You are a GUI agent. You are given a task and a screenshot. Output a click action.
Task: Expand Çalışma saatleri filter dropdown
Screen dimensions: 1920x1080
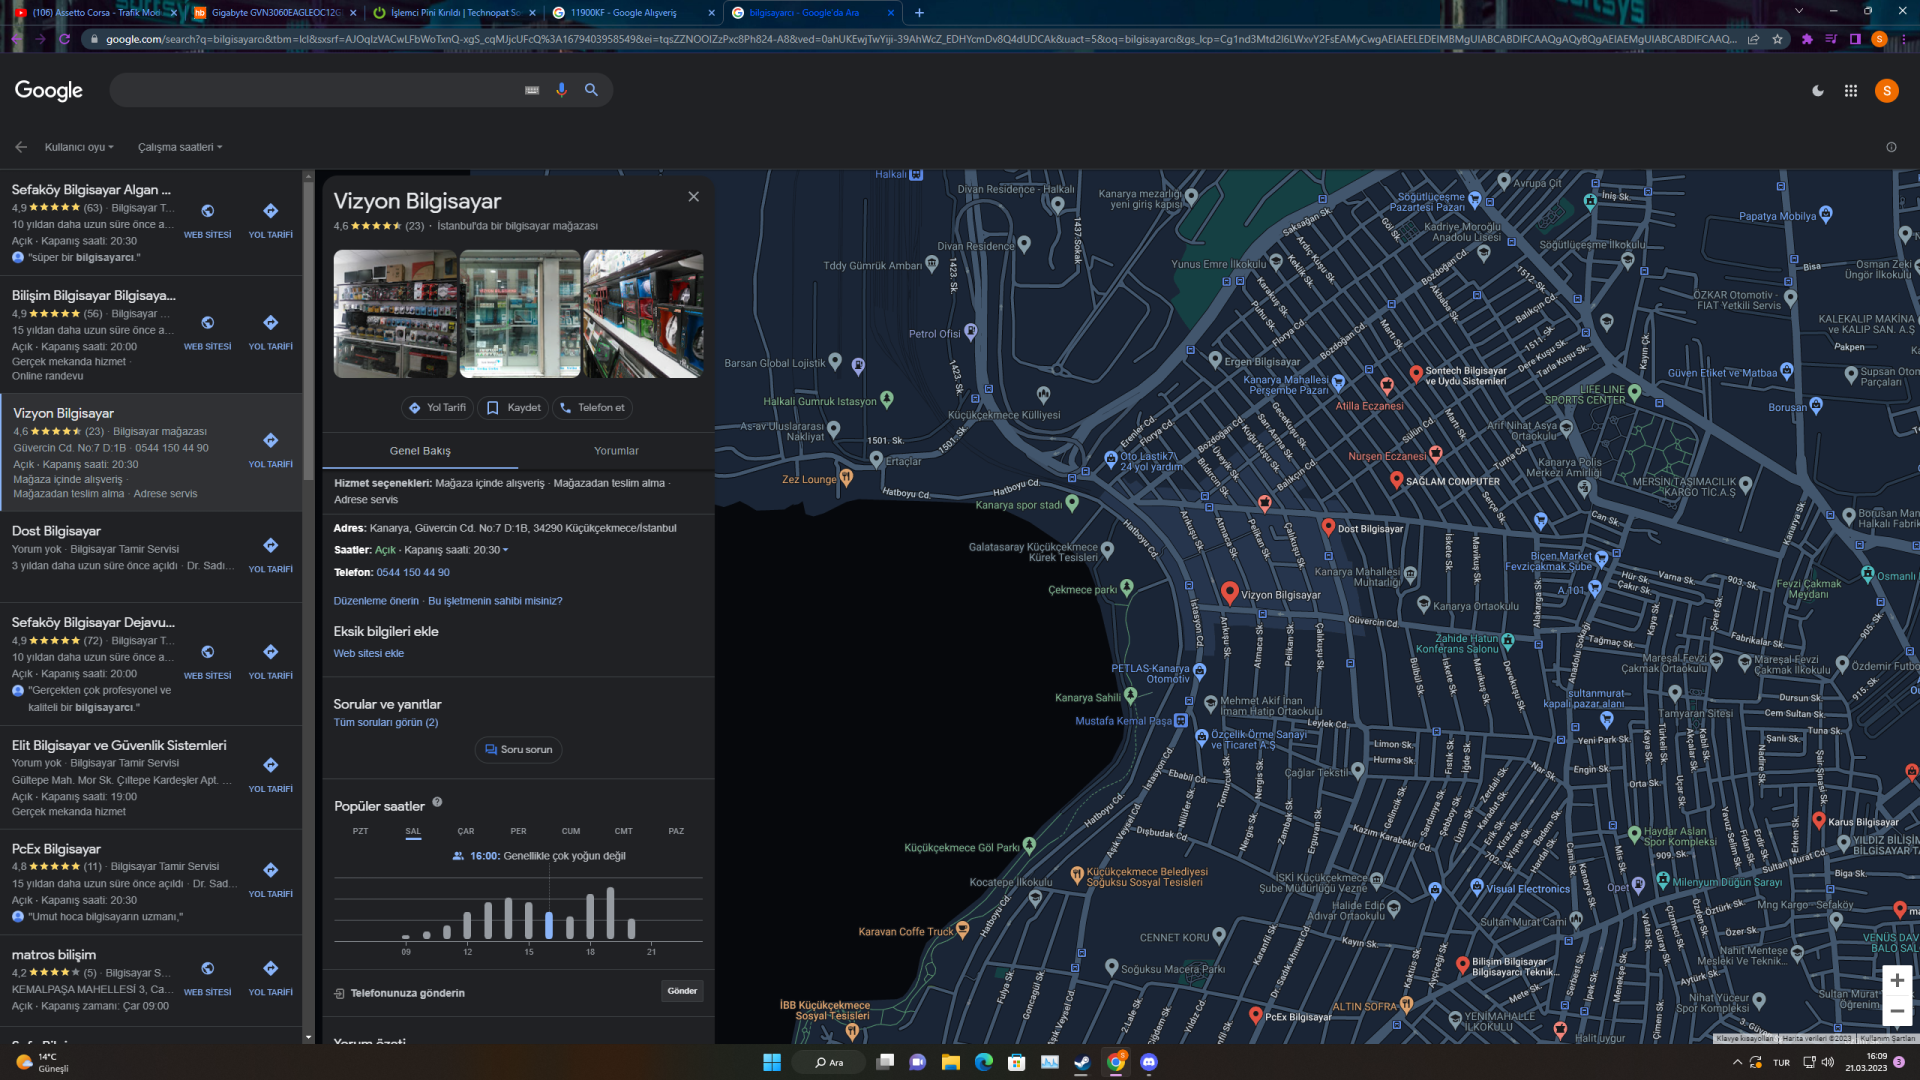click(180, 147)
